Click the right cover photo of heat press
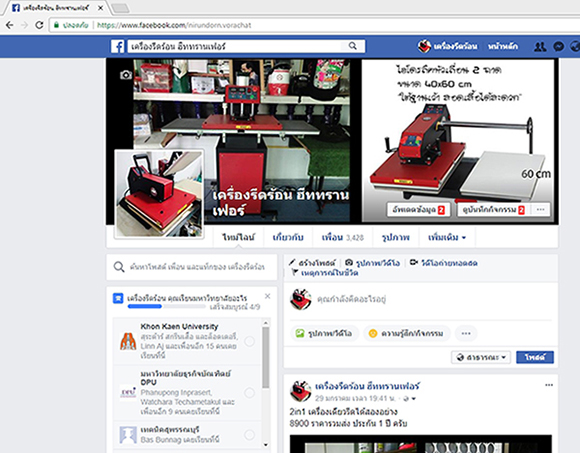 (458, 141)
